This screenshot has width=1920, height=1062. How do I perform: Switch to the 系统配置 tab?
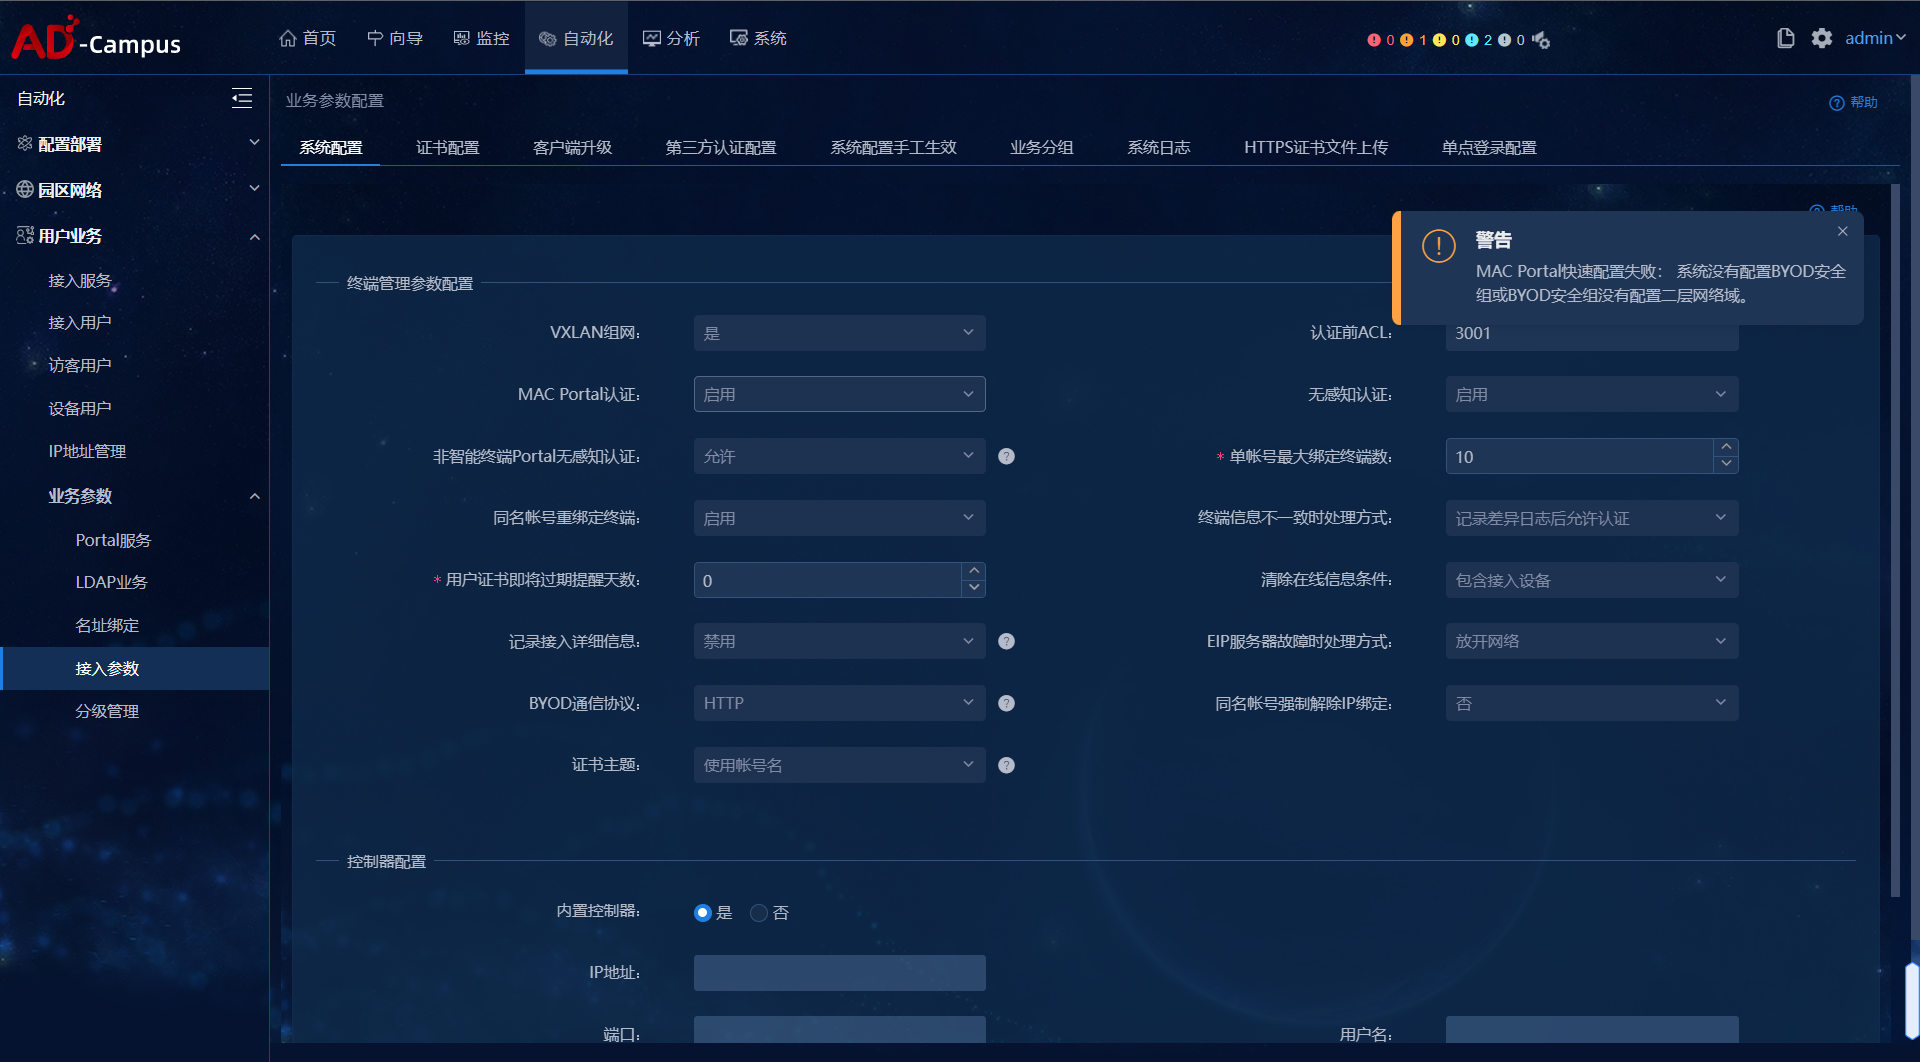pos(331,148)
